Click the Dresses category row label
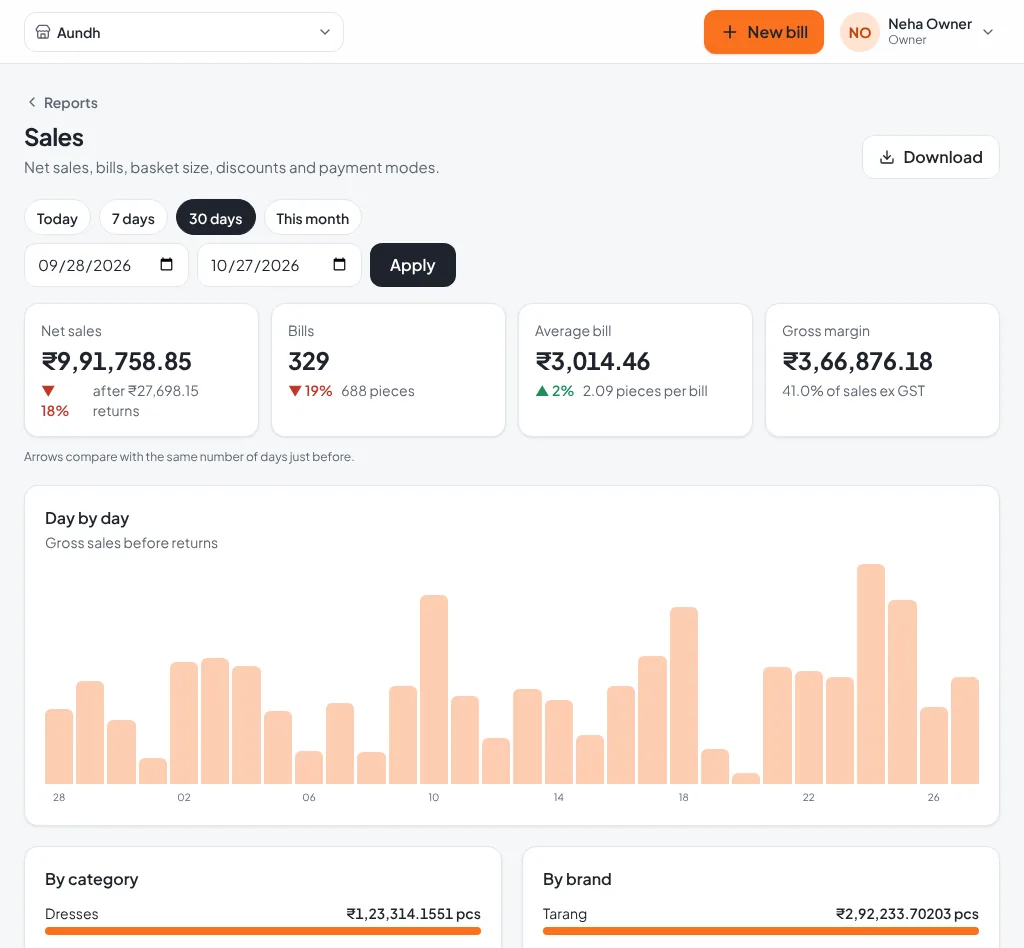Viewport: 1024px width, 948px height. tap(72, 913)
